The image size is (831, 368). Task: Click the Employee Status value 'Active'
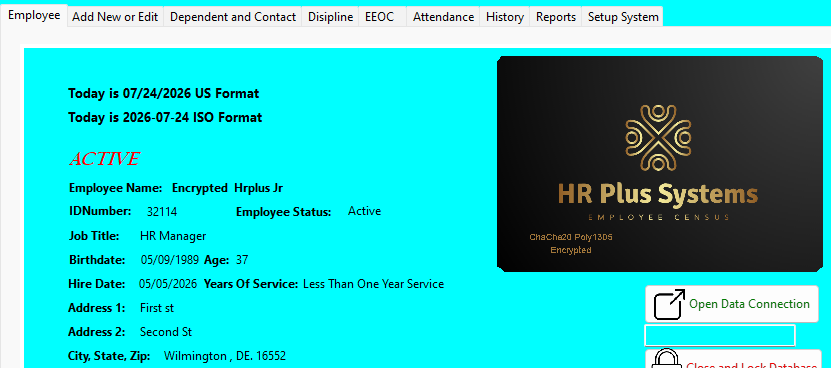pyautogui.click(x=364, y=211)
